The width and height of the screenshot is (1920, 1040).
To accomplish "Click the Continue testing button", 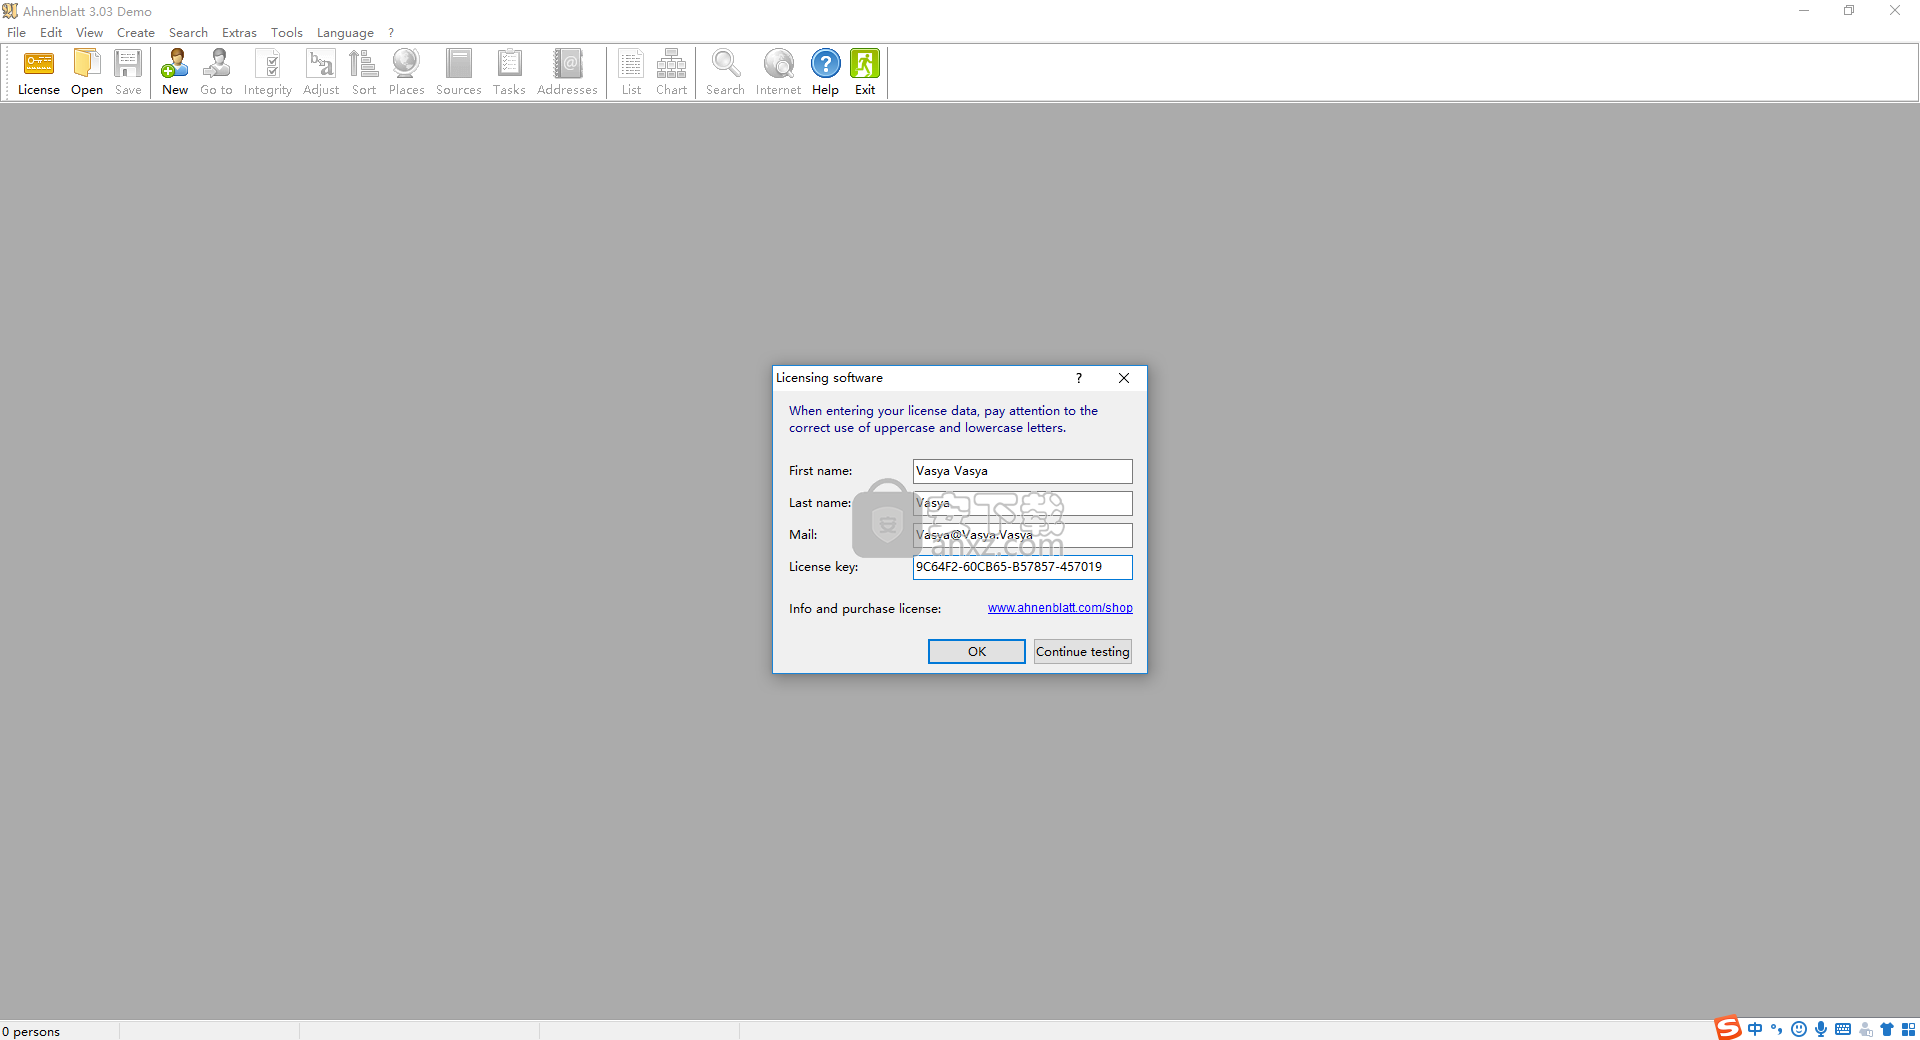I will [x=1083, y=651].
